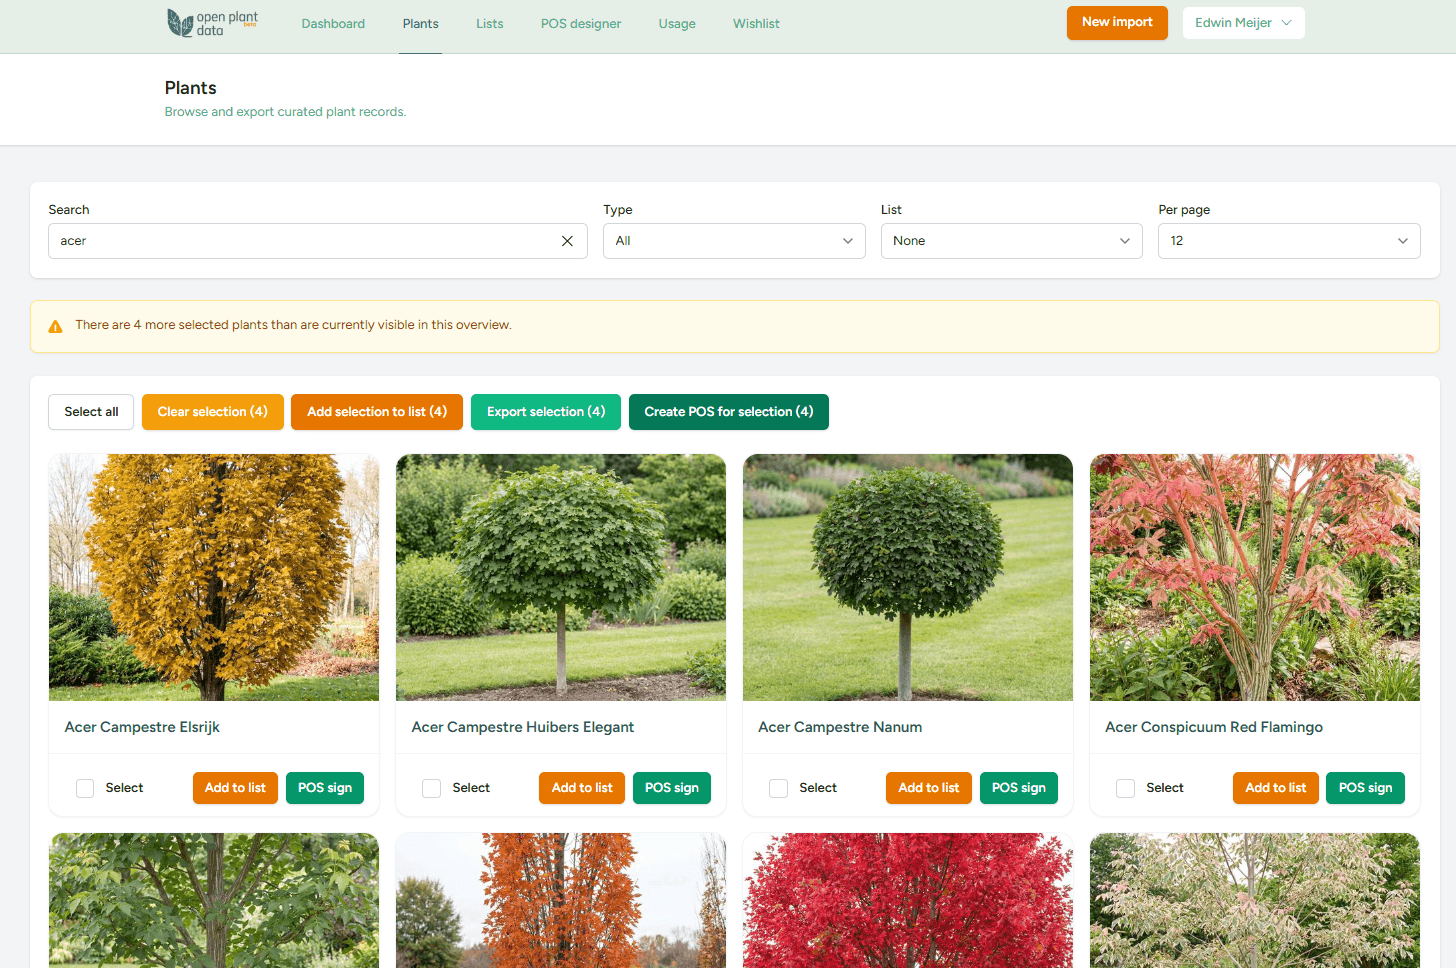The height and width of the screenshot is (968, 1456).
Task: Open the Acer Campestre Elsrijk photo
Action: pyautogui.click(x=214, y=577)
